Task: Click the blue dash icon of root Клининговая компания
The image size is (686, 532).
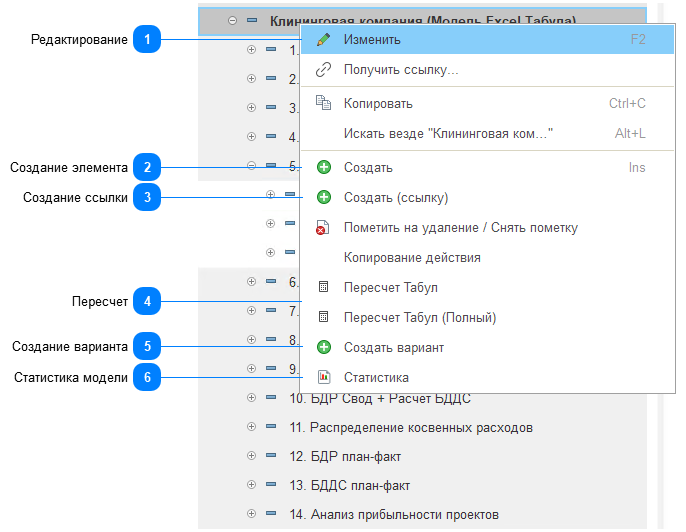Action: [x=252, y=20]
